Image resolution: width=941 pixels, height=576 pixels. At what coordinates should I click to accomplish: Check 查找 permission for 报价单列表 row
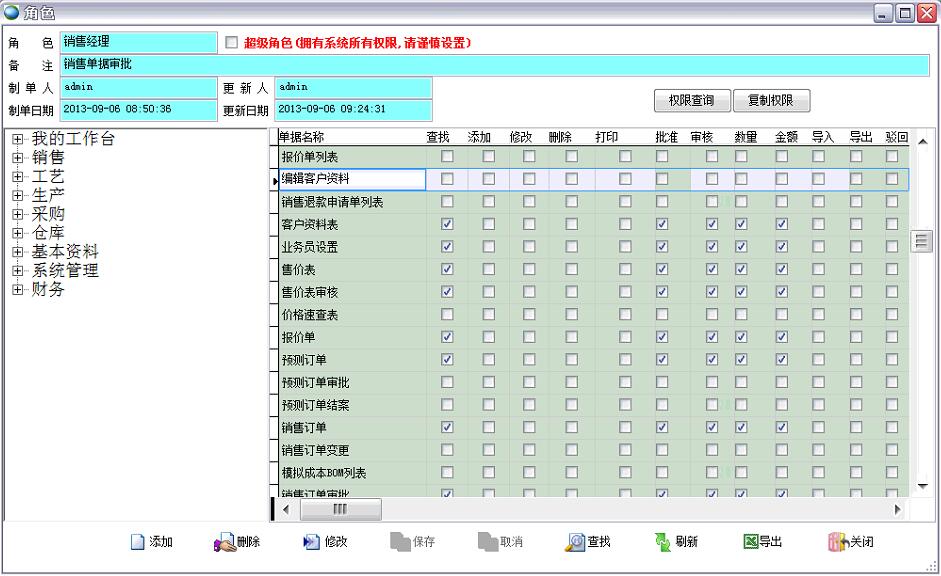[x=447, y=156]
